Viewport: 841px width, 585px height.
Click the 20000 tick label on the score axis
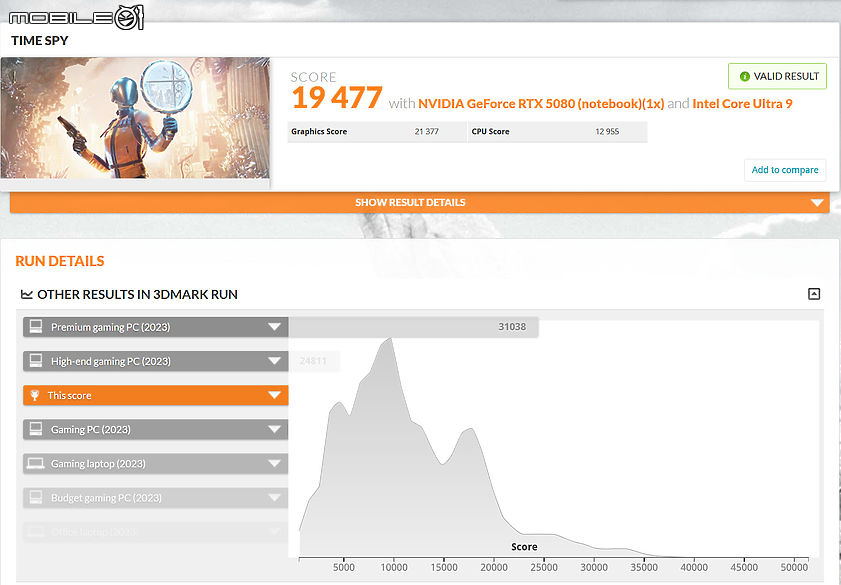494,568
